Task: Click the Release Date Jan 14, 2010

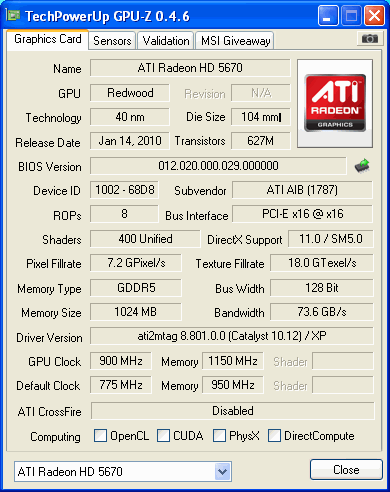Action: [x=130, y=141]
